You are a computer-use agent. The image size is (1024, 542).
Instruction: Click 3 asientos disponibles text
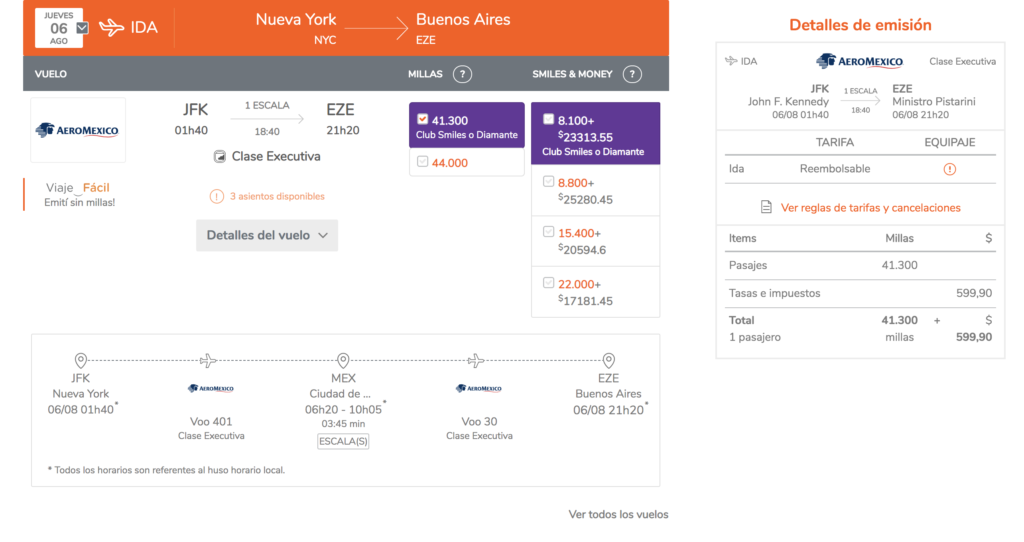(277, 197)
